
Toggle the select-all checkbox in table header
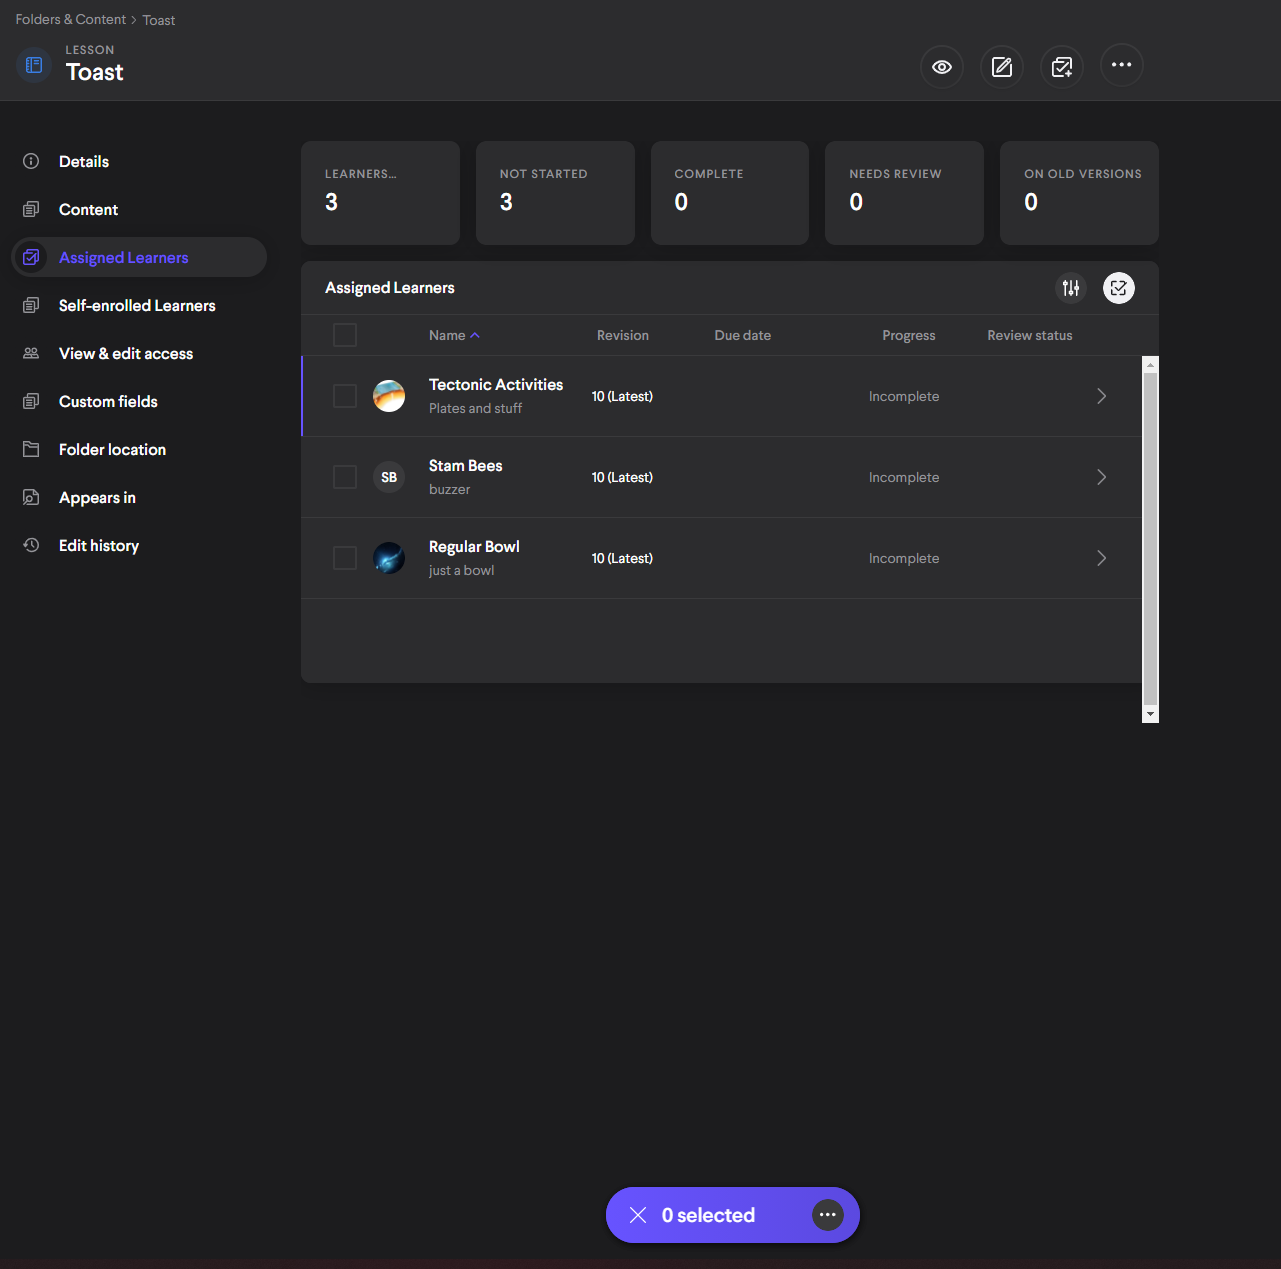[345, 335]
